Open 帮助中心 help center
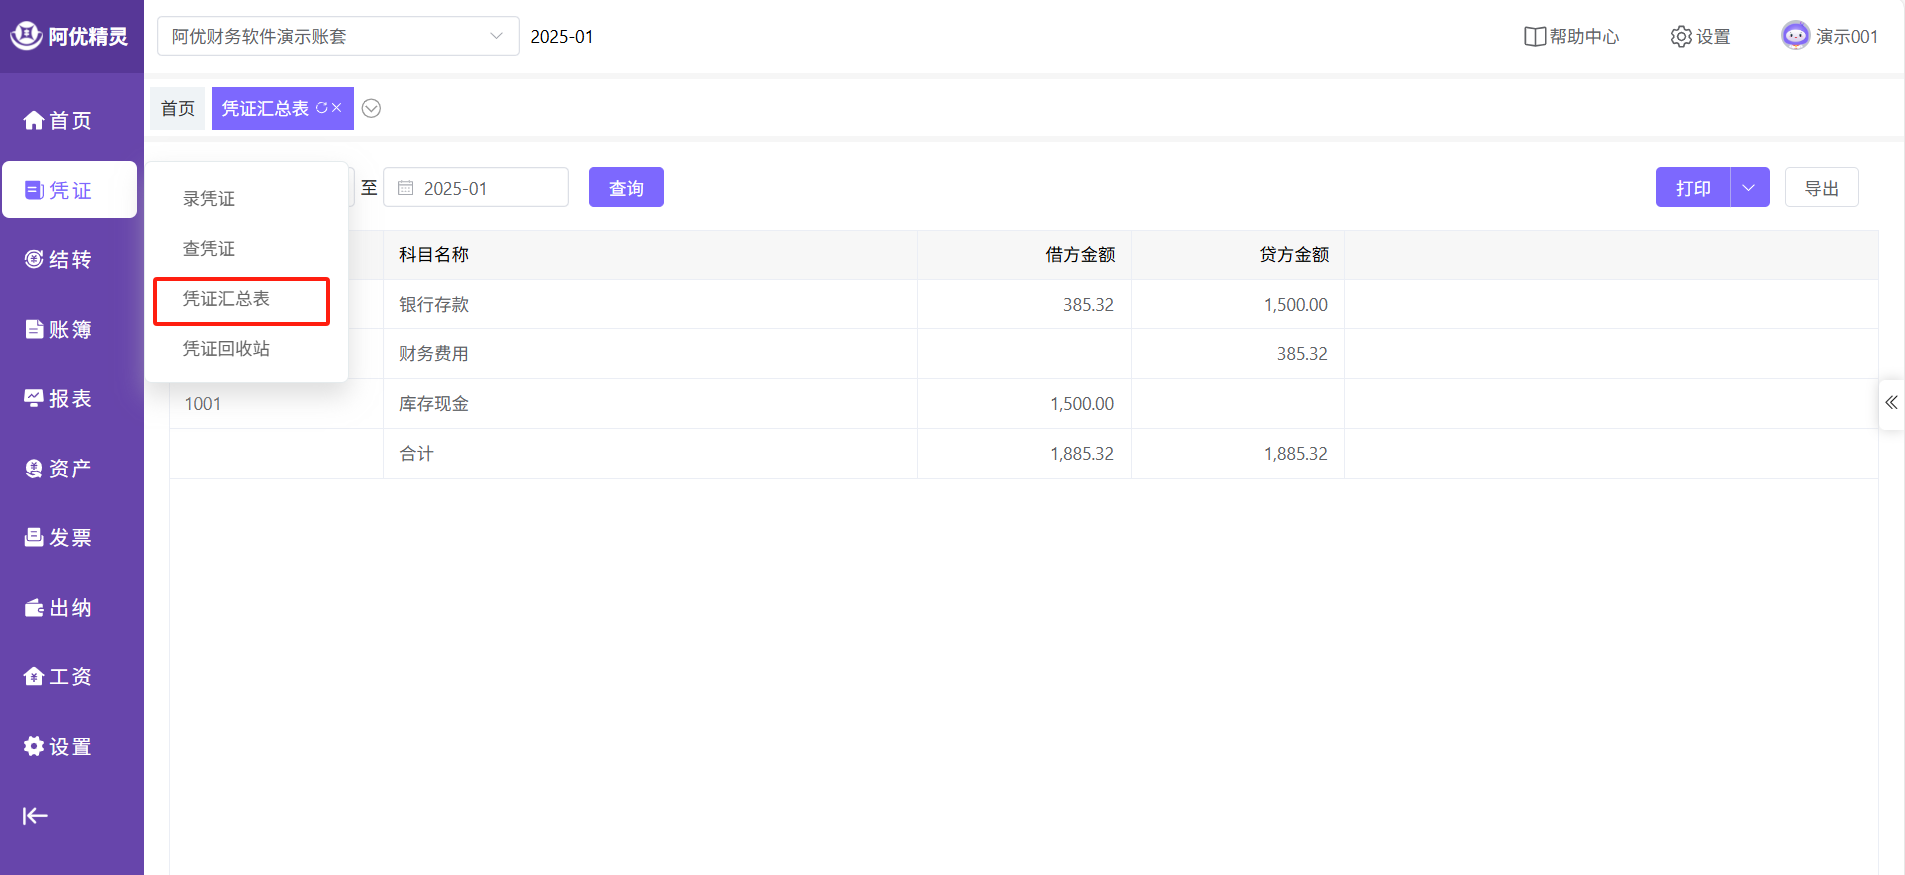The height and width of the screenshot is (875, 1905). pos(1571,37)
